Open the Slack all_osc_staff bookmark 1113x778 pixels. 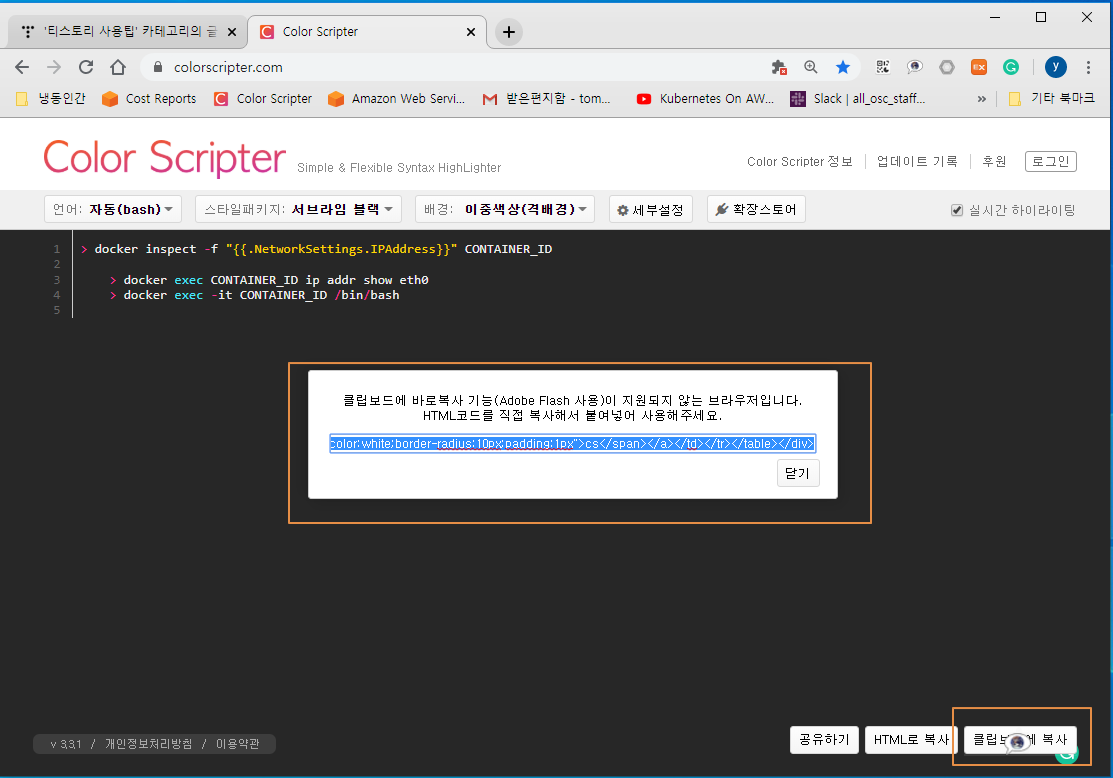[x=857, y=99]
